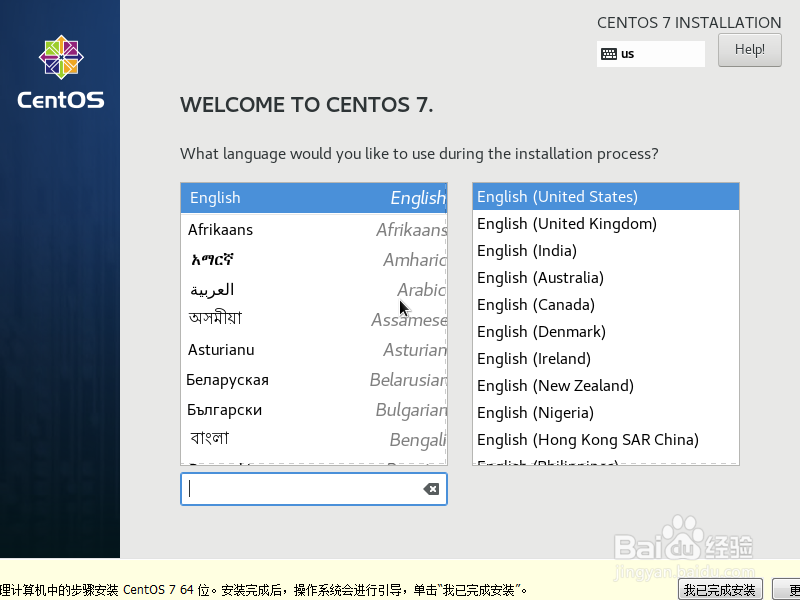This screenshot has height=600, width=800.
Task: Select English (Hong Kong SAR China) locale
Action: tap(567, 439)
